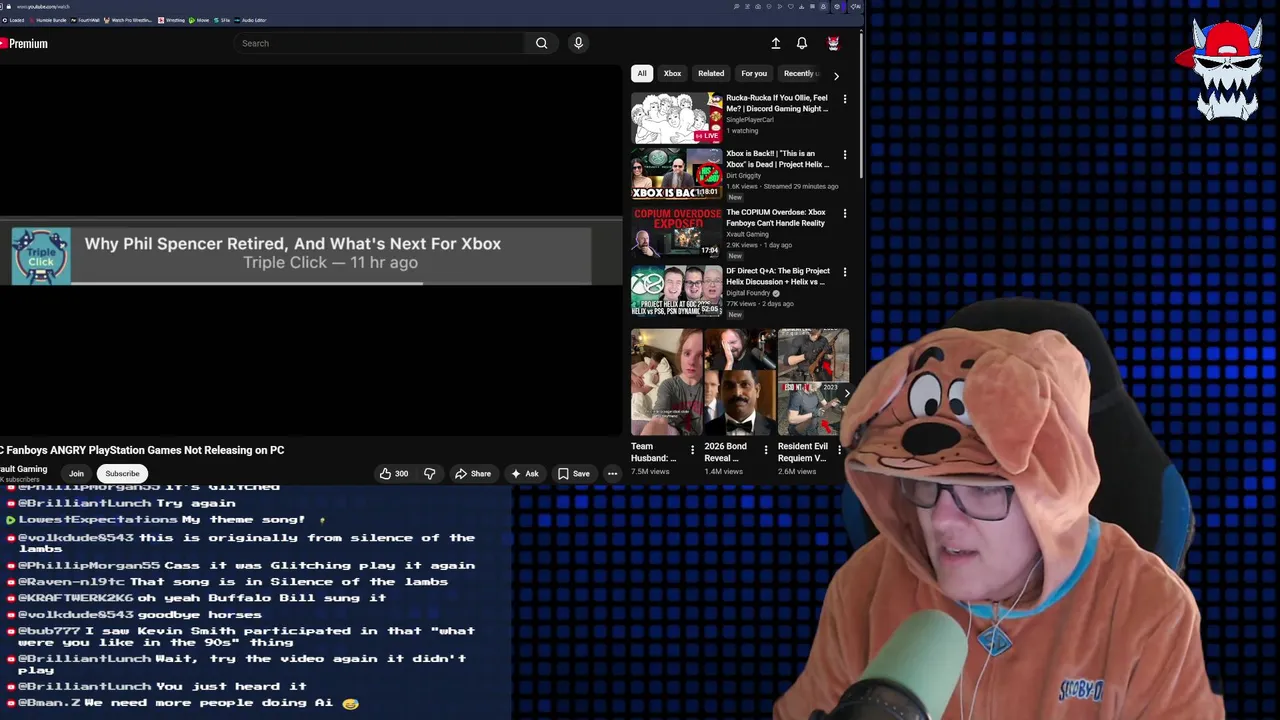Click the Join membership button
Screen dimensions: 1280x720
(76, 473)
